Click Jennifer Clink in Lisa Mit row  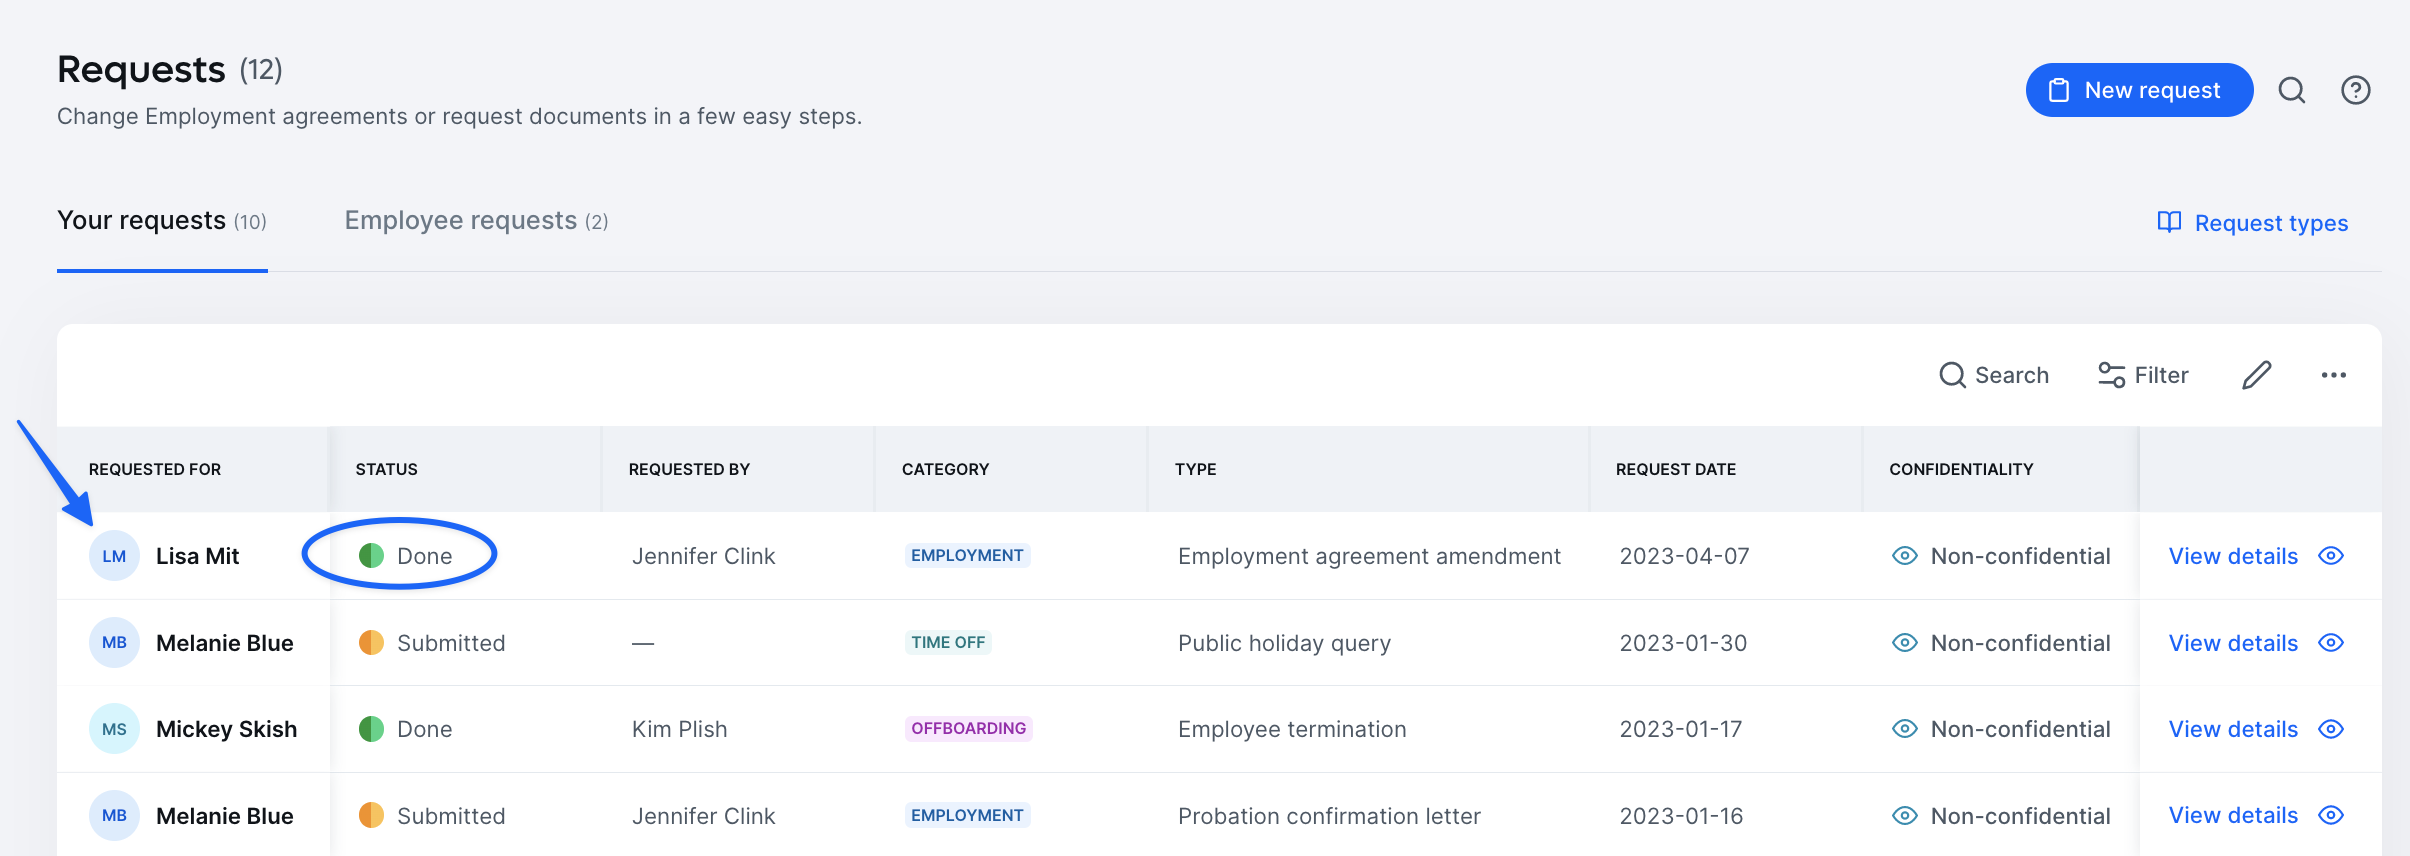(x=703, y=556)
